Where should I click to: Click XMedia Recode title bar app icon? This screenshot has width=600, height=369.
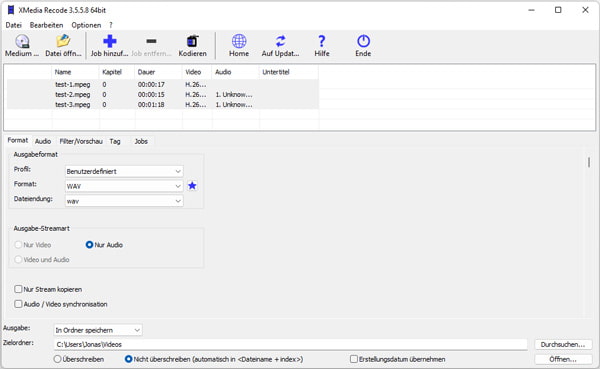click(x=11, y=10)
